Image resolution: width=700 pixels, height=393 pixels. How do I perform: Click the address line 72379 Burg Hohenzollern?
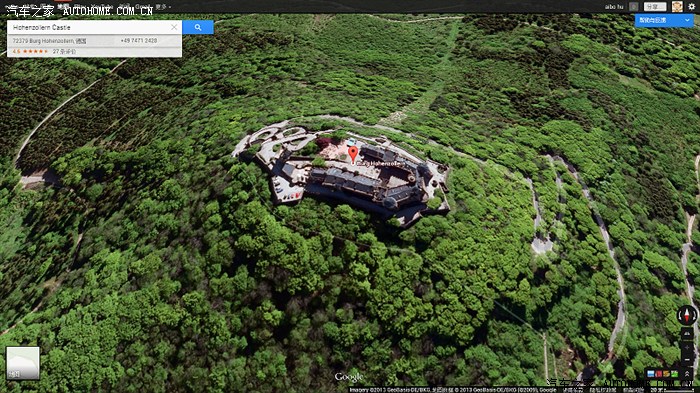(49, 41)
